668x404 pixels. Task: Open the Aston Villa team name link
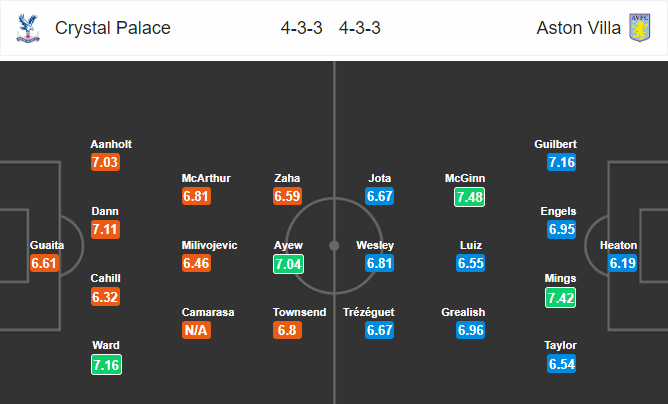(x=579, y=28)
